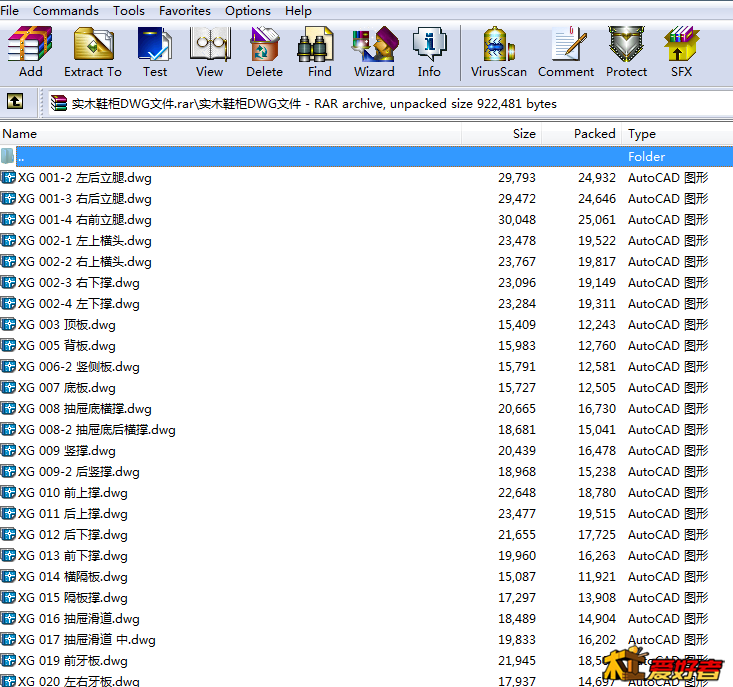This screenshot has height=687, width=733.
Task: Click the parent folder icon in file list
Action: (x=8, y=156)
